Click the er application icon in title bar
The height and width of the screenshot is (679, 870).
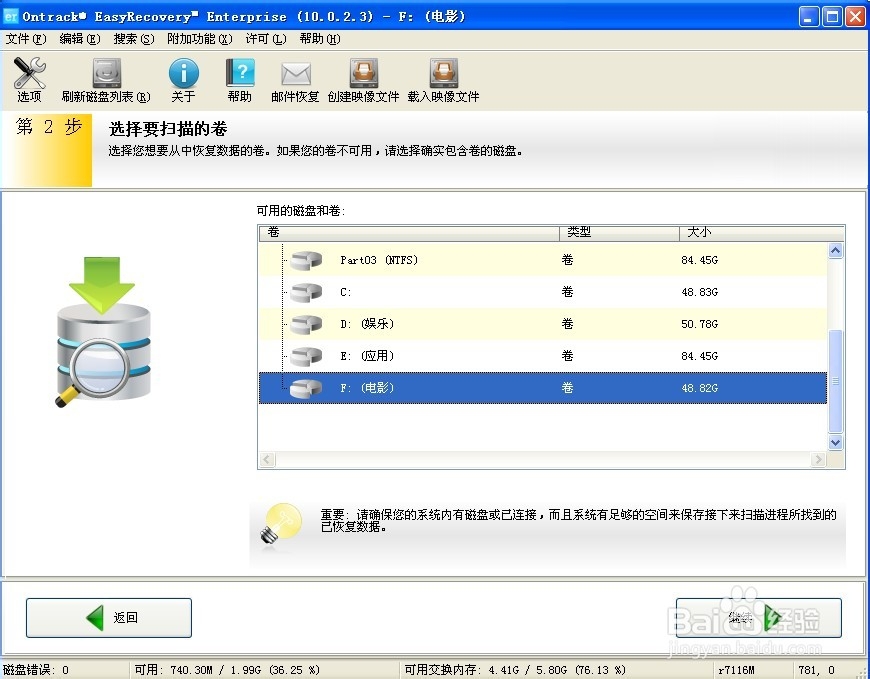(x=11, y=17)
